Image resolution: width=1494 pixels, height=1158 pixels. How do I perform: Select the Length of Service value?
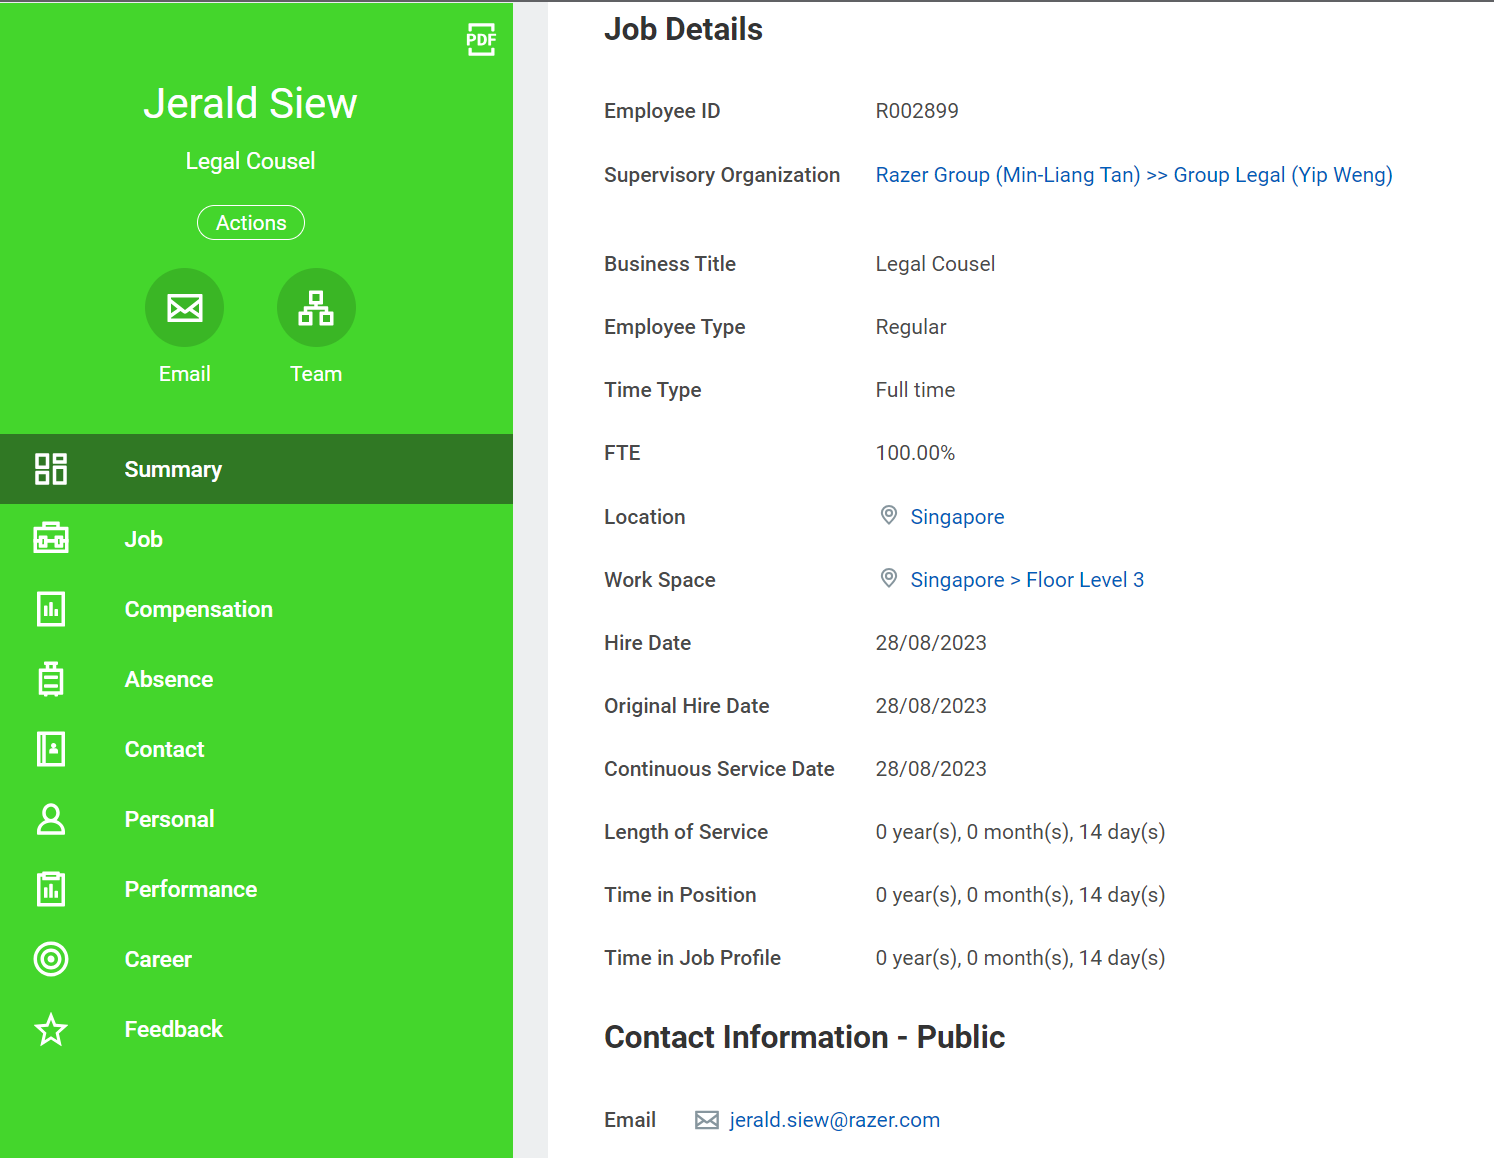pyautogui.click(x=1020, y=832)
